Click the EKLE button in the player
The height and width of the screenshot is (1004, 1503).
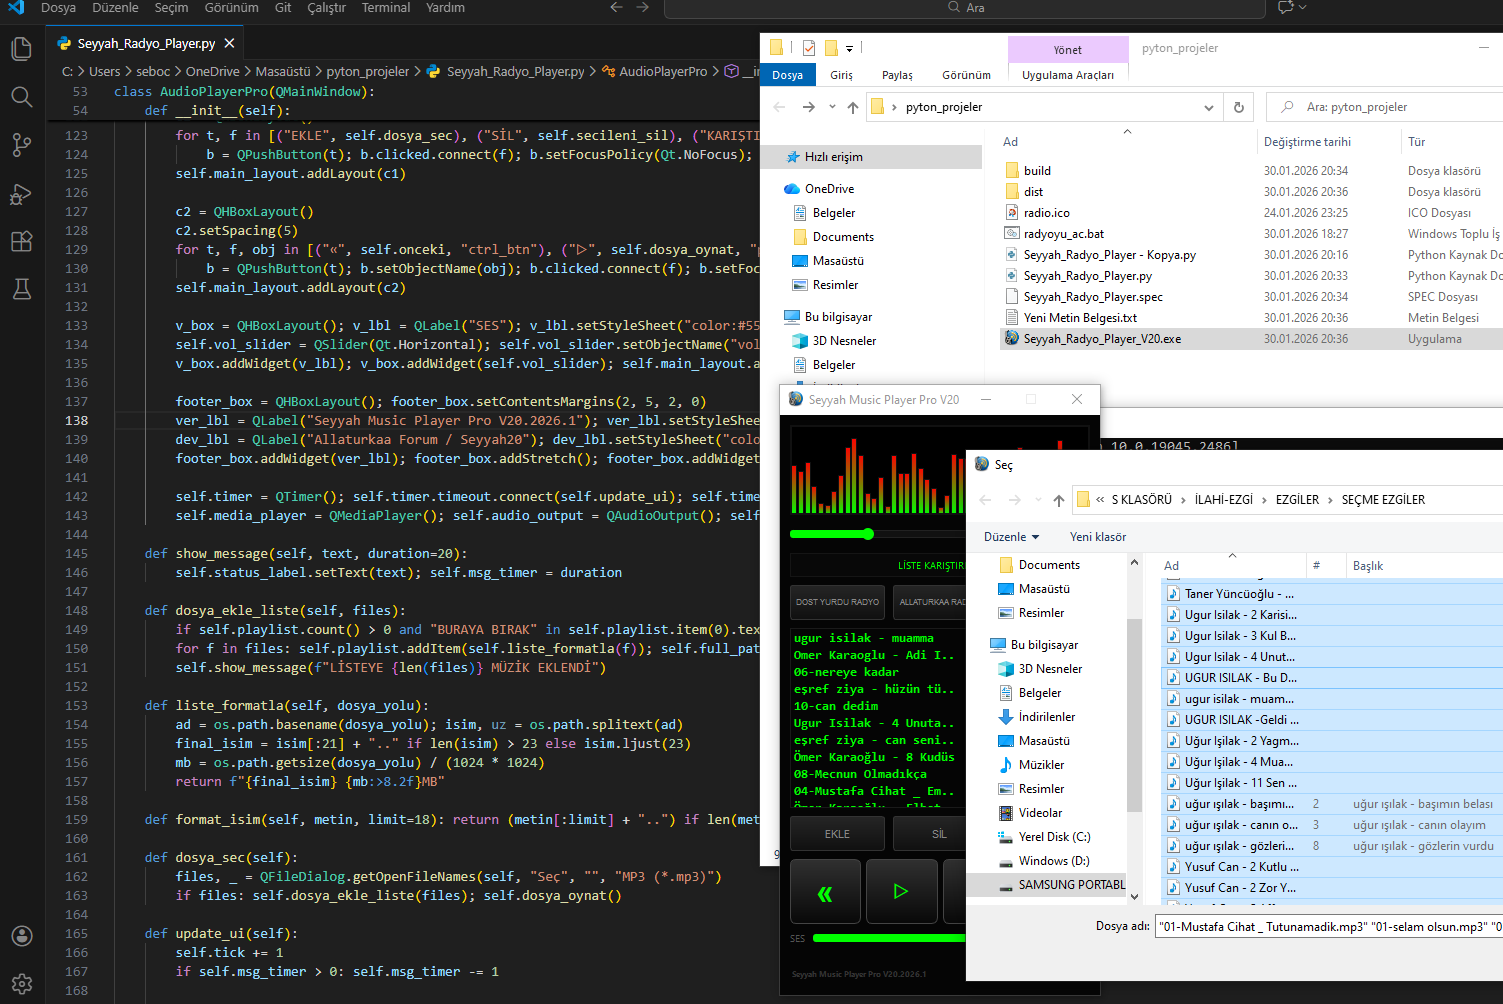click(837, 834)
